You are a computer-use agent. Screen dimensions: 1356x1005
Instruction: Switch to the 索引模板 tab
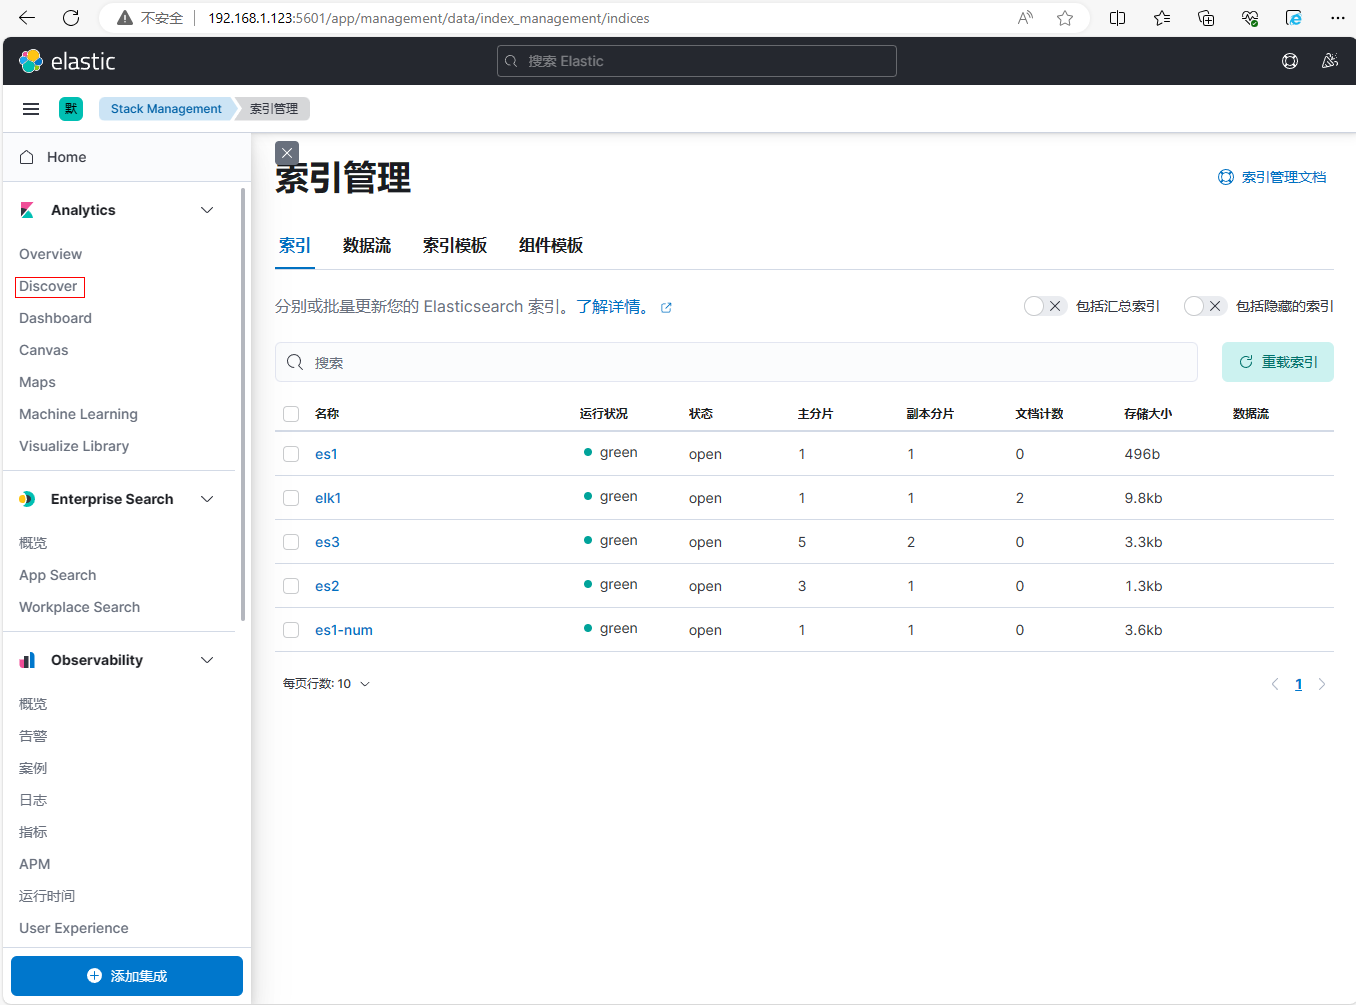454,246
